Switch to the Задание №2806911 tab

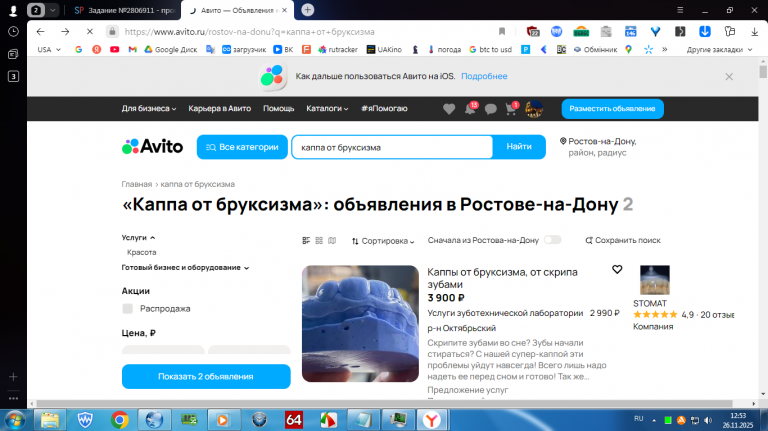coord(125,10)
